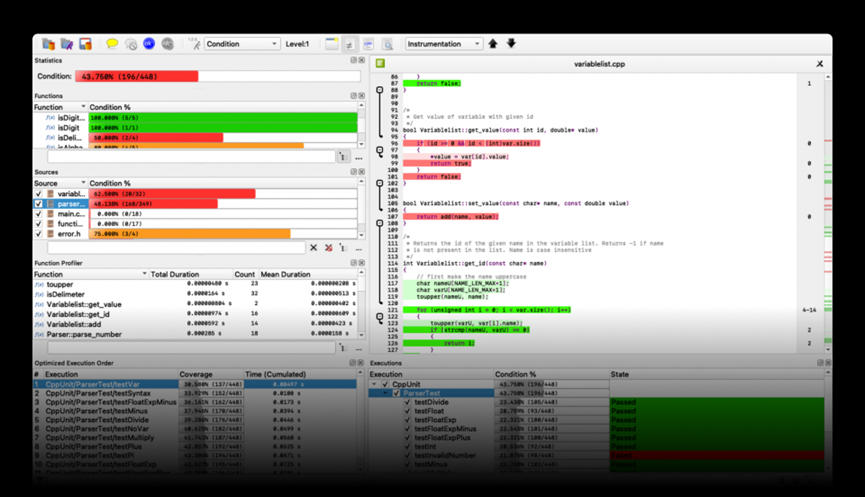Select the isDigit function row at 1/1
This screenshot has width=865, height=497.
coord(195,127)
